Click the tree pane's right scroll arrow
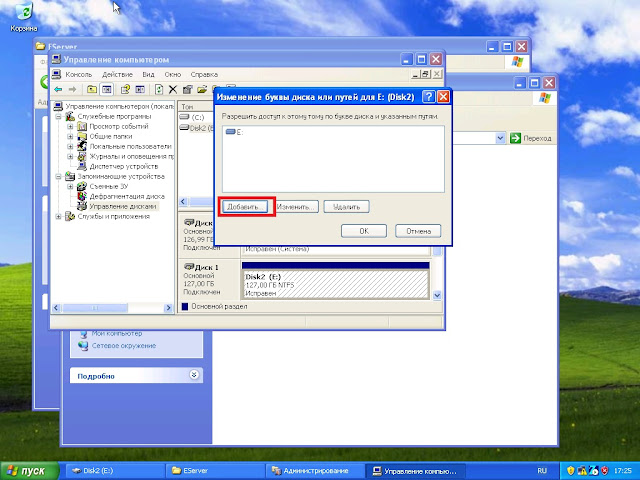 coord(169,308)
